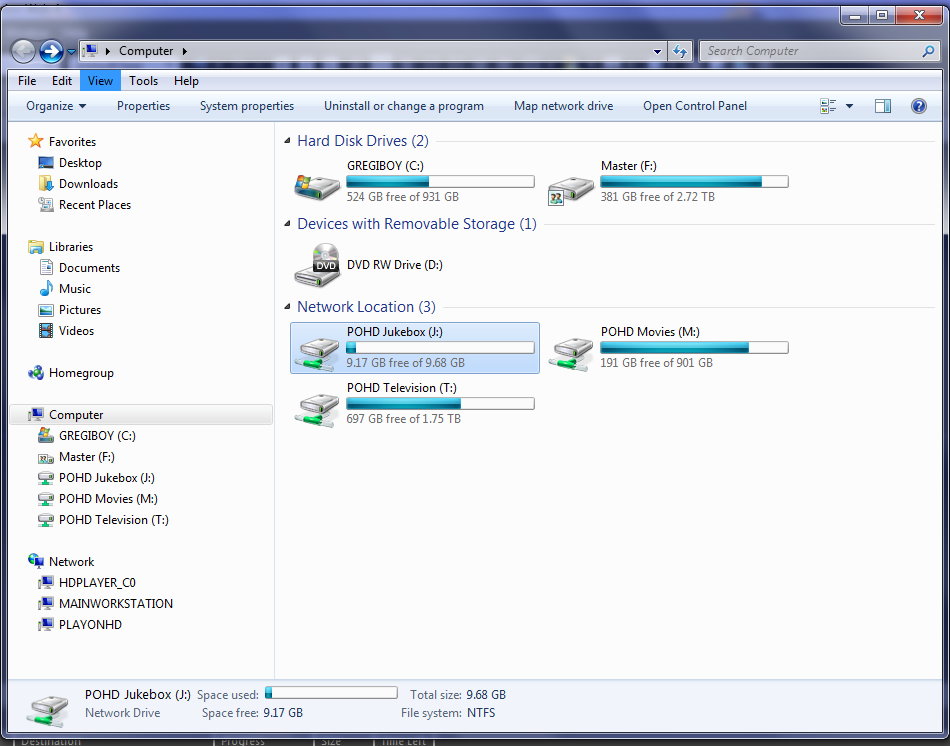Open the Organize dropdown
The width and height of the screenshot is (950, 746).
56,106
